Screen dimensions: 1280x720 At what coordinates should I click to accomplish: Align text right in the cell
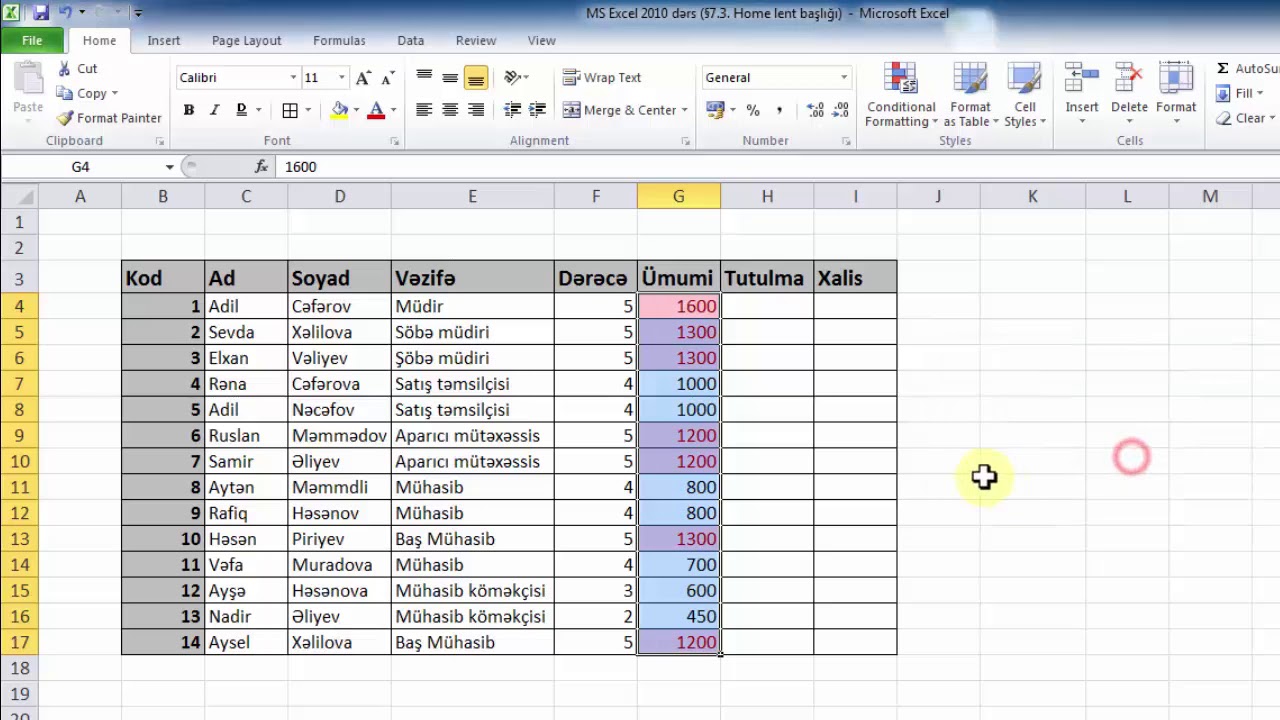click(476, 110)
